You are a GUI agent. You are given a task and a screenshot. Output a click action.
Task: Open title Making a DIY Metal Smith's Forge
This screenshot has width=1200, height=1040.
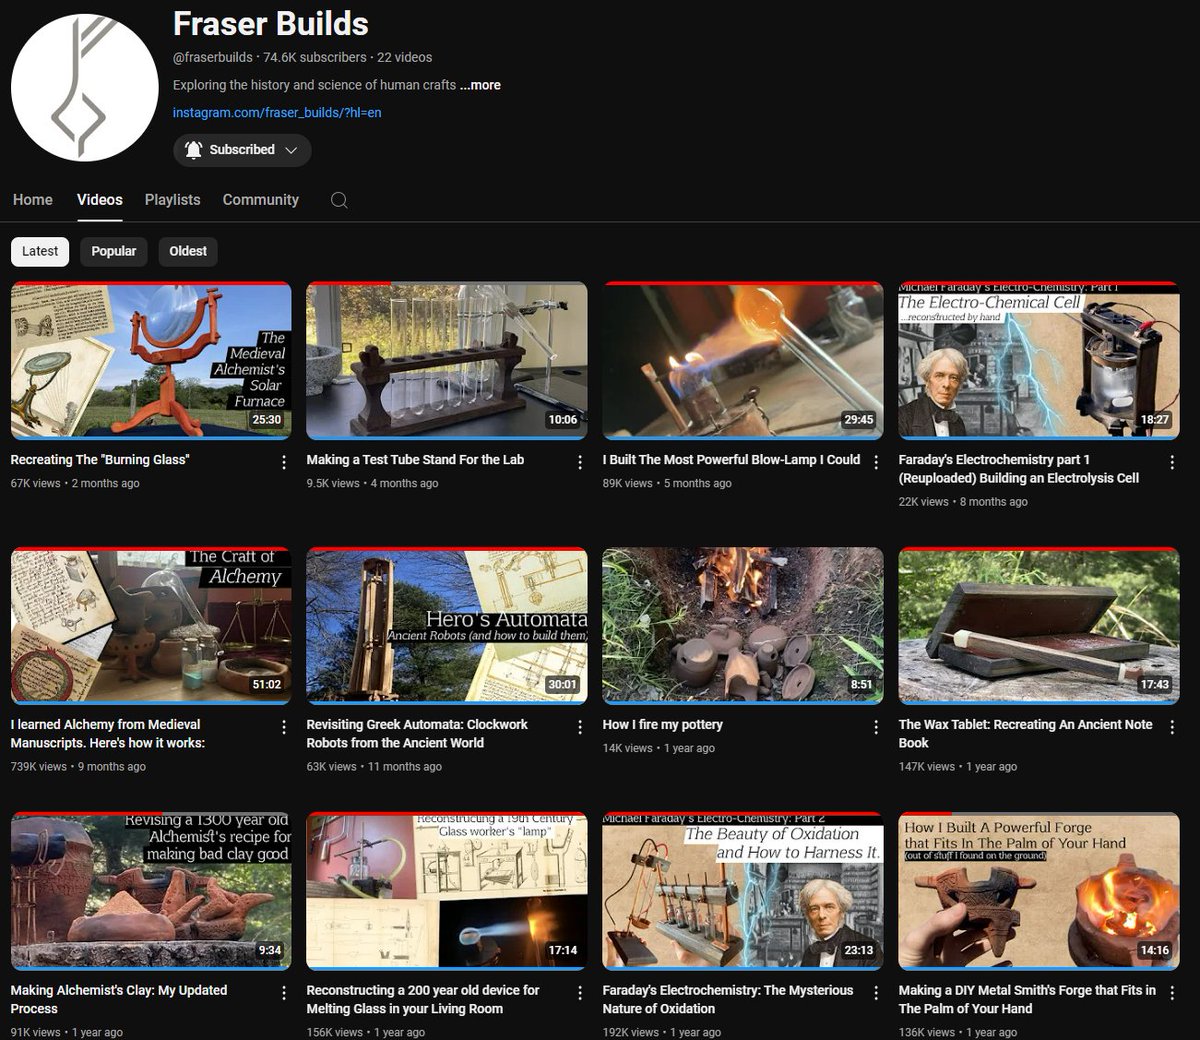coord(1027,999)
